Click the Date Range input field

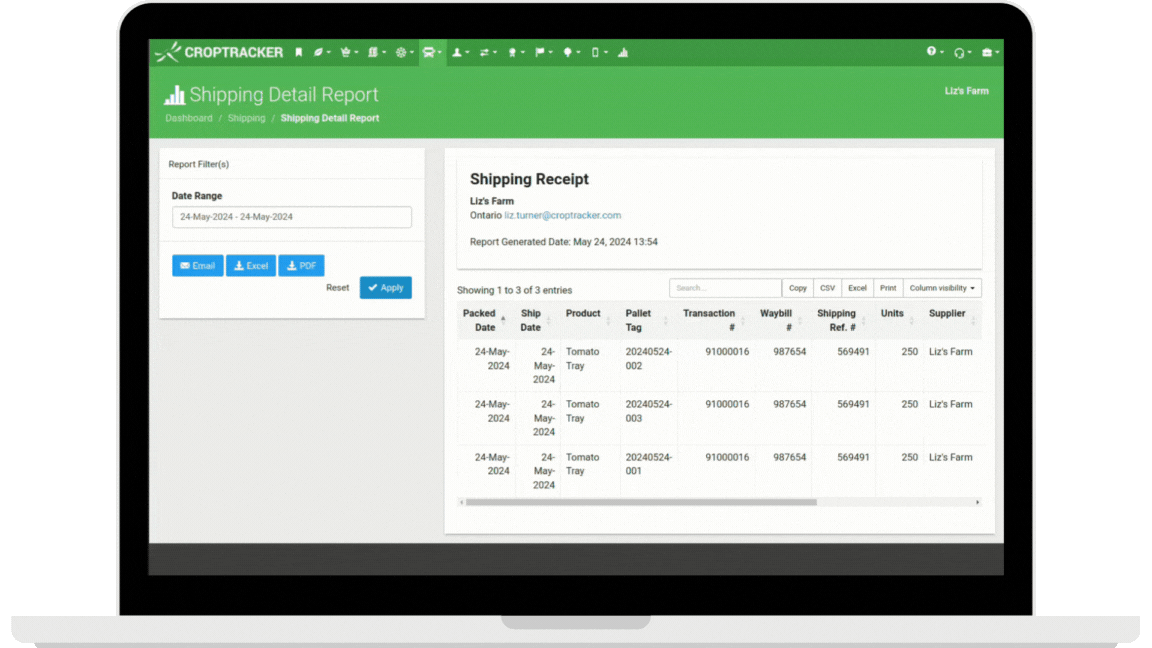tap(292, 217)
